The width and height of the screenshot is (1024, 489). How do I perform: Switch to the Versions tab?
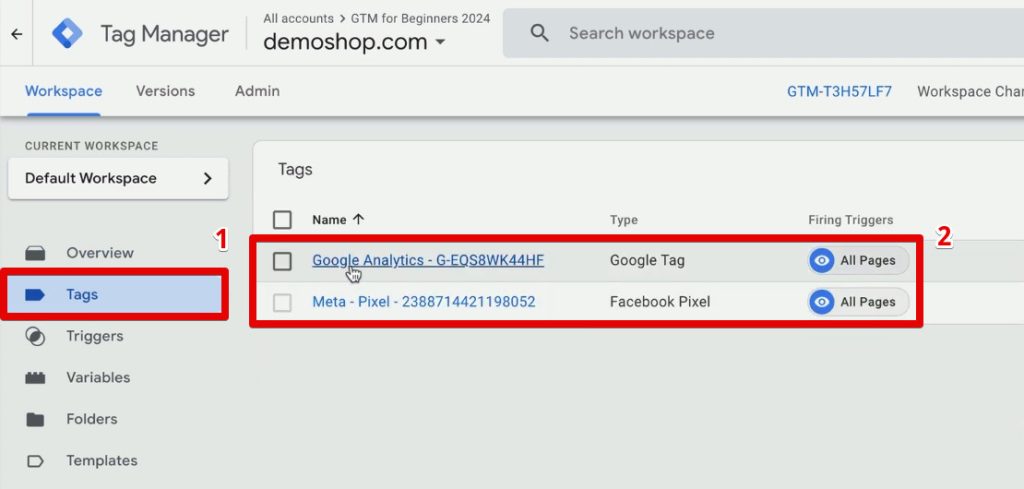click(x=165, y=91)
